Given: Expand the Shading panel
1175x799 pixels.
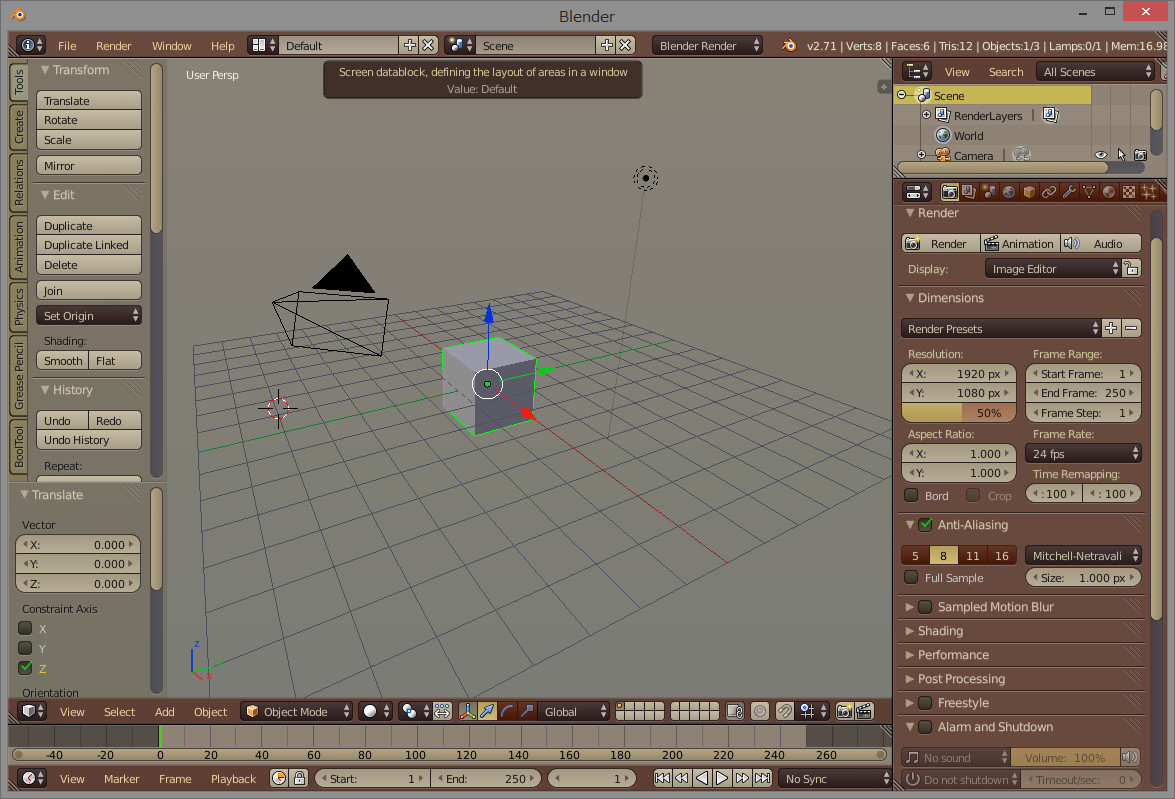Looking at the screenshot, I should point(940,630).
